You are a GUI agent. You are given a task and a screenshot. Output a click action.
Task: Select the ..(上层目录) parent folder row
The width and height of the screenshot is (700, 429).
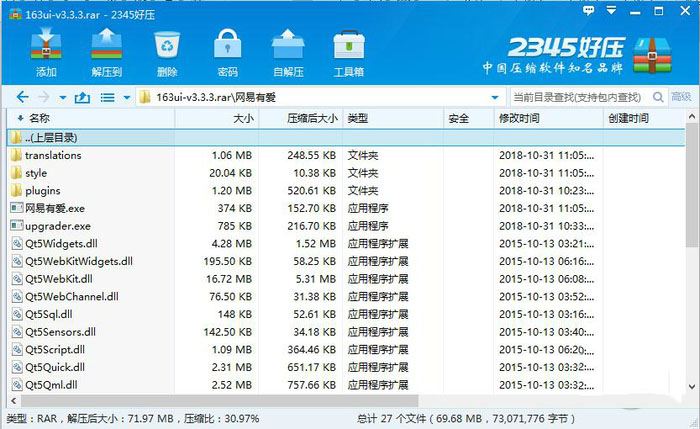(346, 137)
